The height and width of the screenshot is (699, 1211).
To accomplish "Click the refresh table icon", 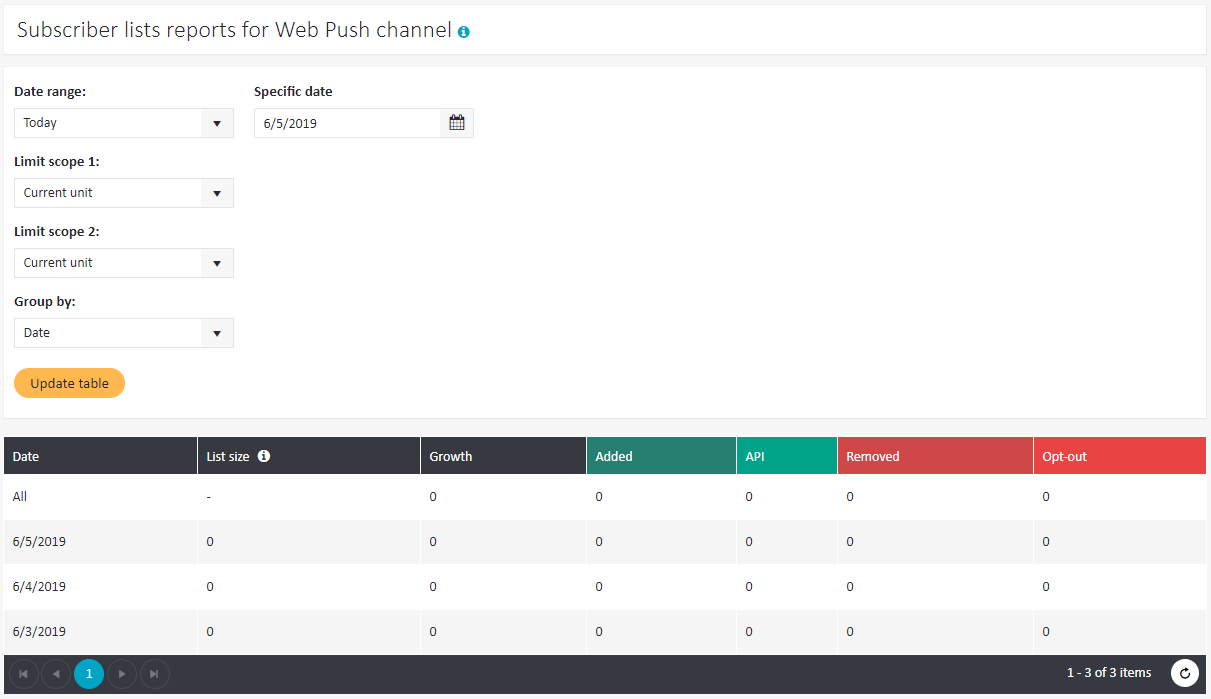I will click(1185, 674).
